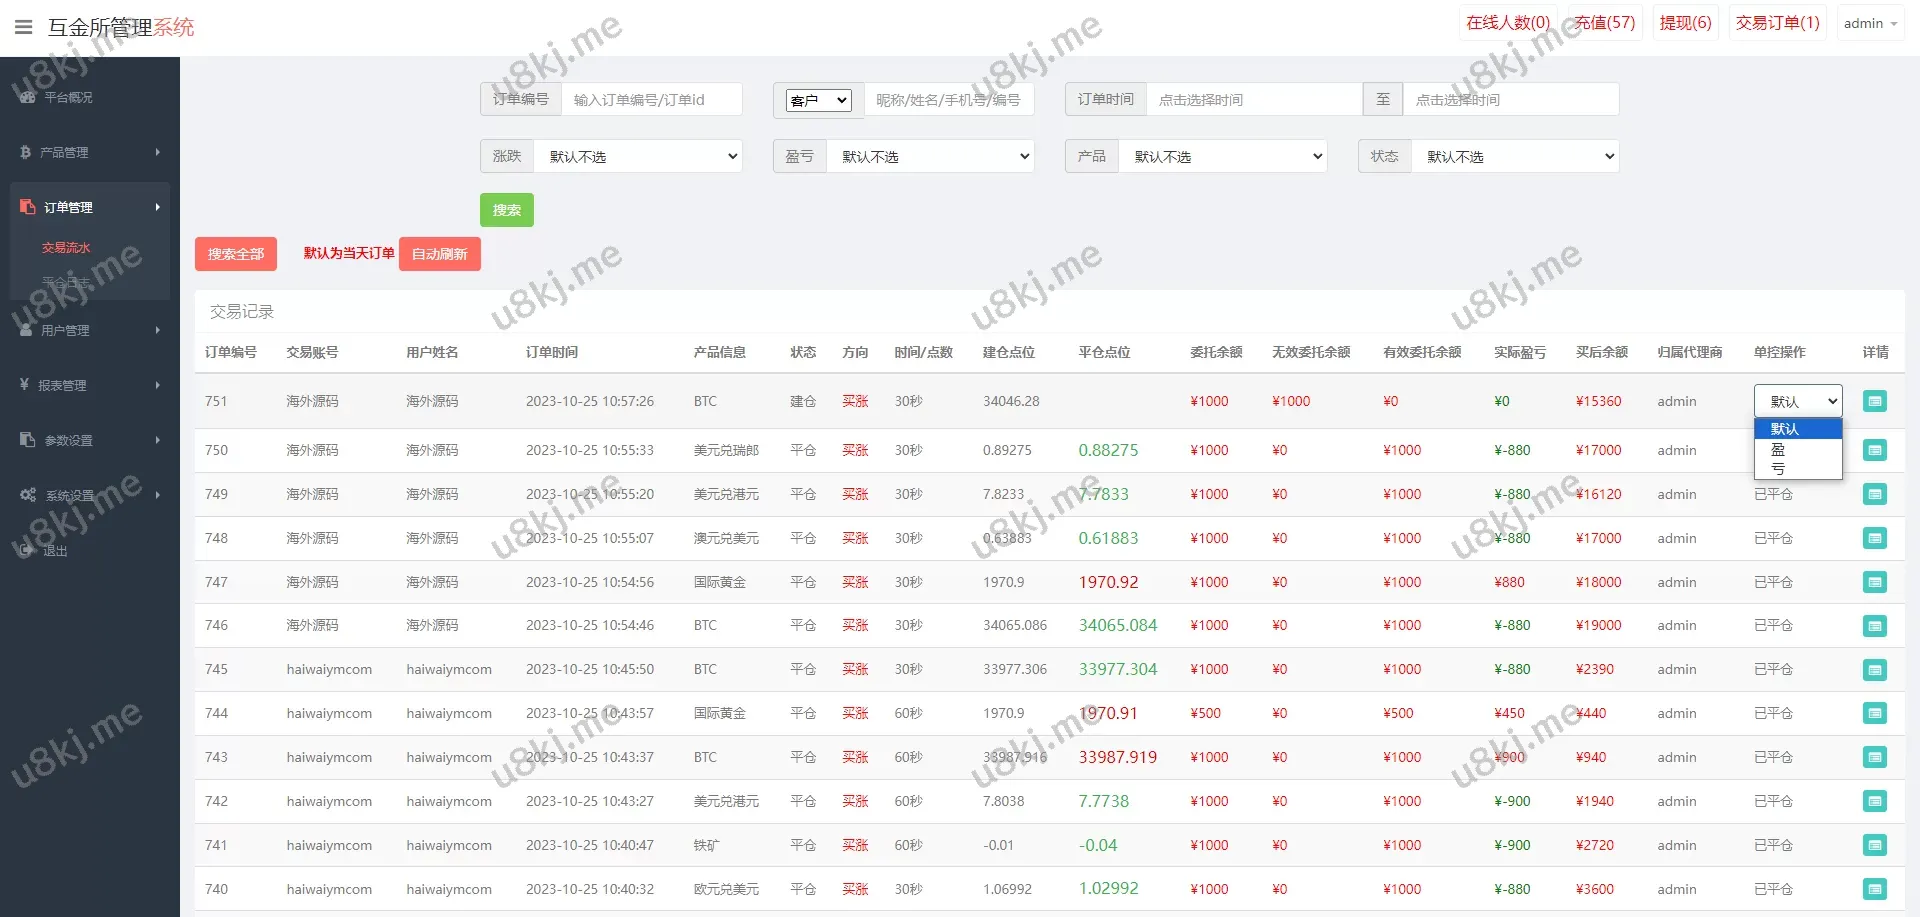The image size is (1920, 917).
Task: Click the platform overview sidebar icon
Action: [27, 97]
